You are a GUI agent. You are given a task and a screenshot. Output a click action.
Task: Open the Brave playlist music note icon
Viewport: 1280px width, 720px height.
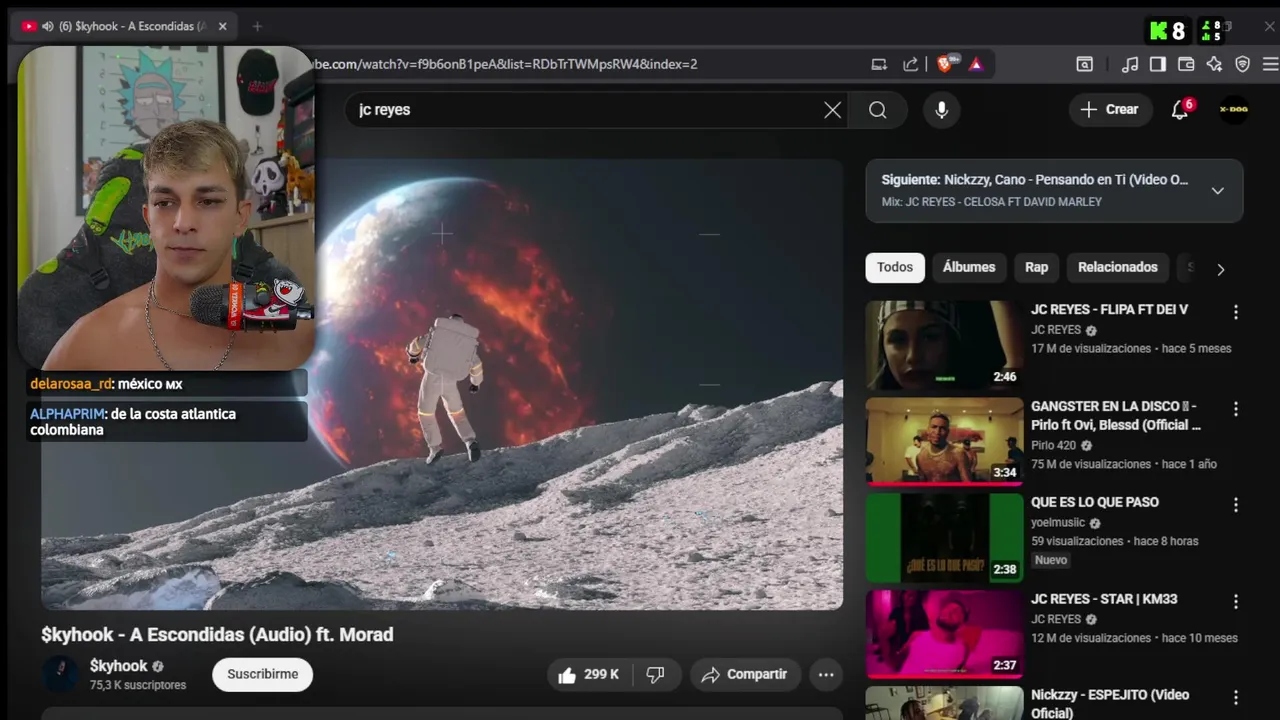1130,64
